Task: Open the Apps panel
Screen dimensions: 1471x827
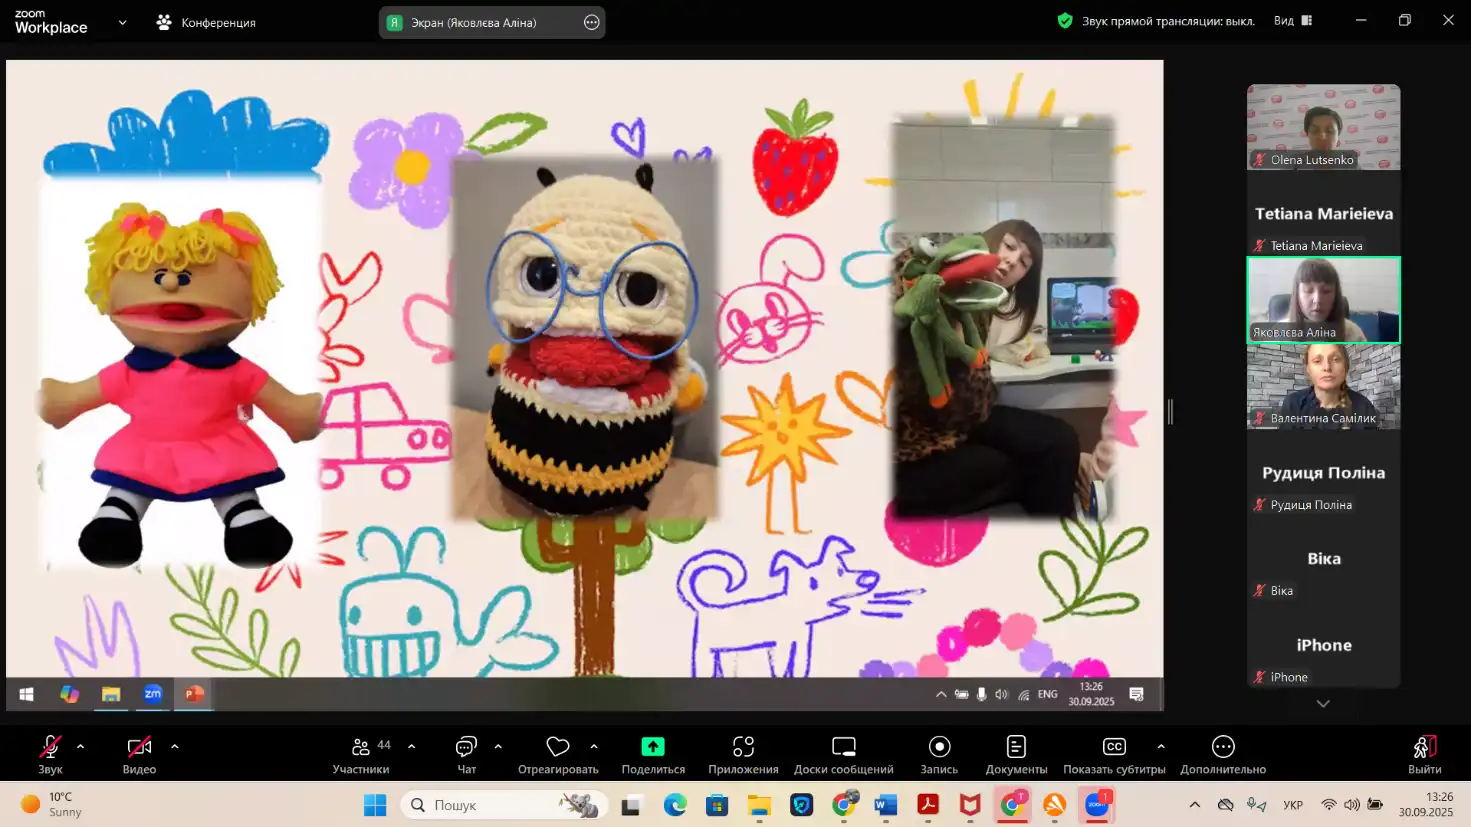Action: coord(743,748)
